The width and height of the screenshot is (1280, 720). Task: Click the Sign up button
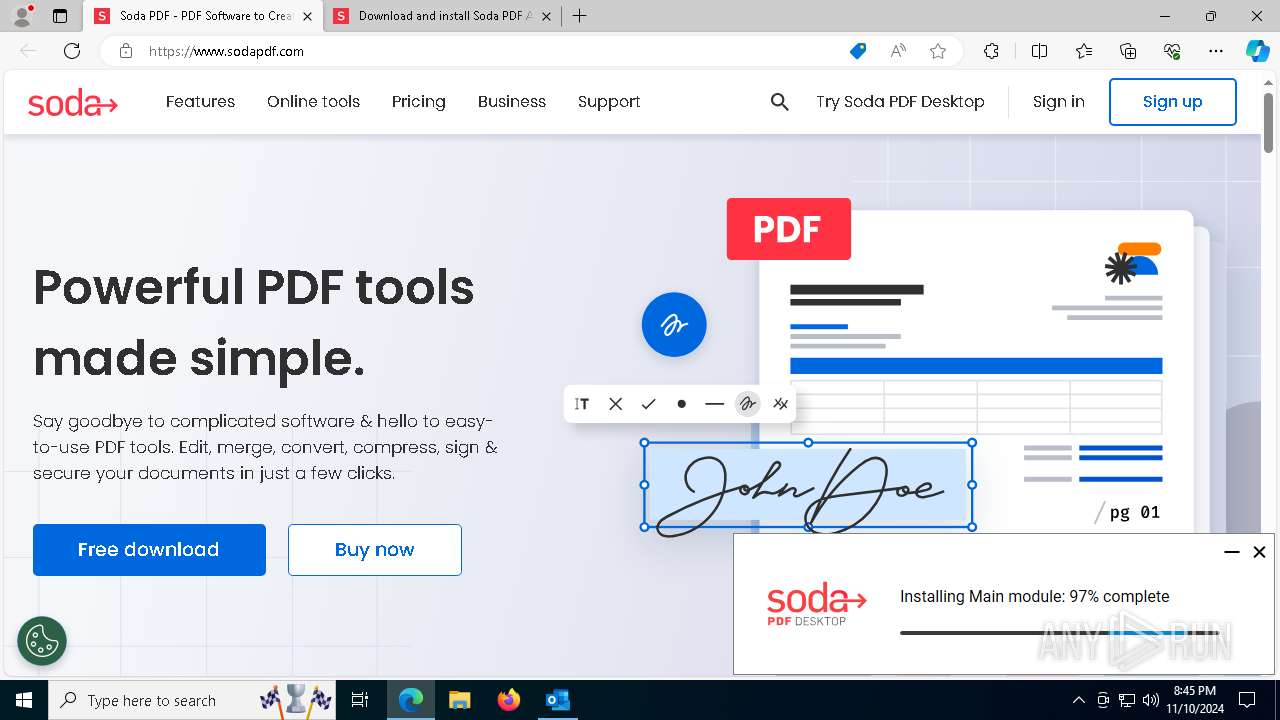(x=1173, y=102)
